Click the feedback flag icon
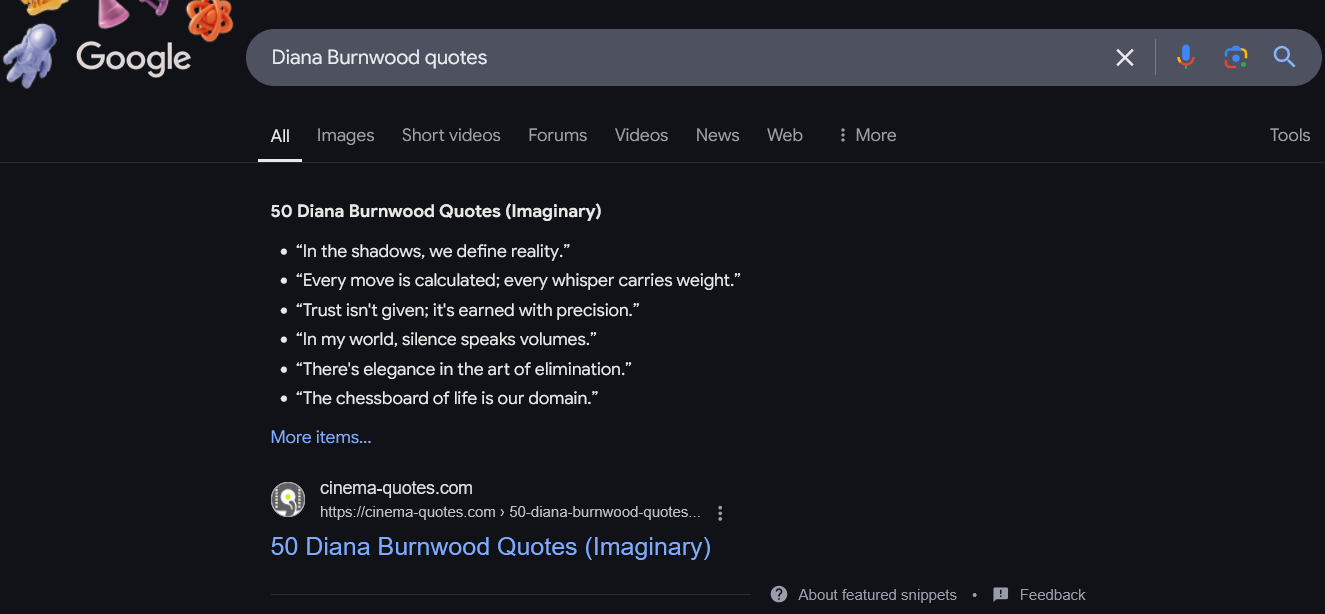 (x=1000, y=594)
